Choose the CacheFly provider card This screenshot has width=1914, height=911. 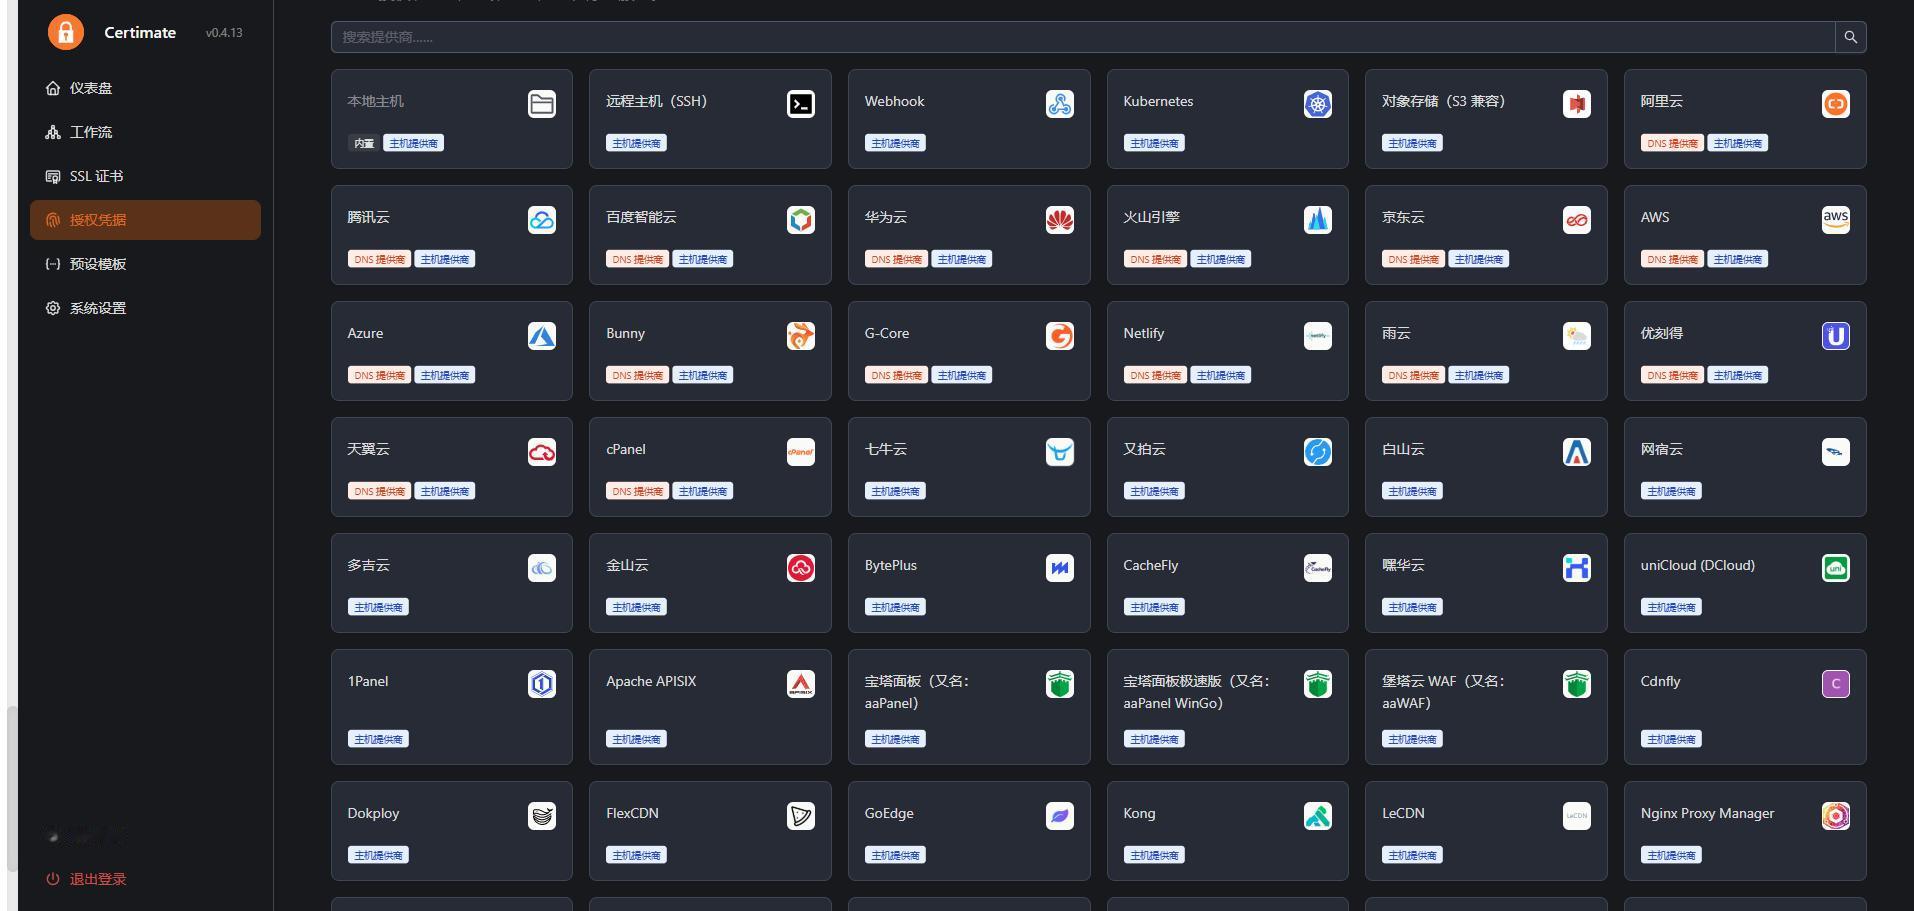point(1228,583)
